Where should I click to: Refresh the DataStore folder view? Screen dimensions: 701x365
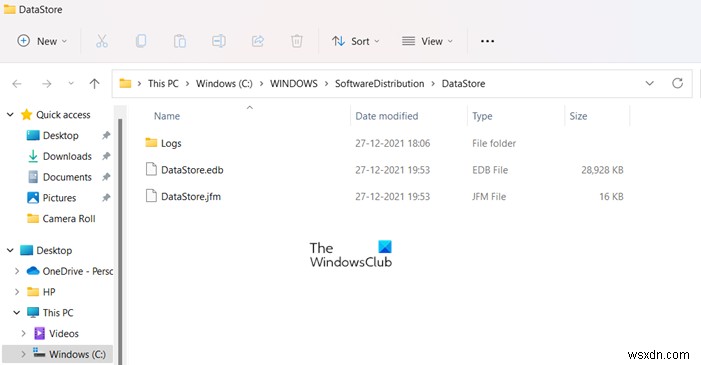point(677,83)
